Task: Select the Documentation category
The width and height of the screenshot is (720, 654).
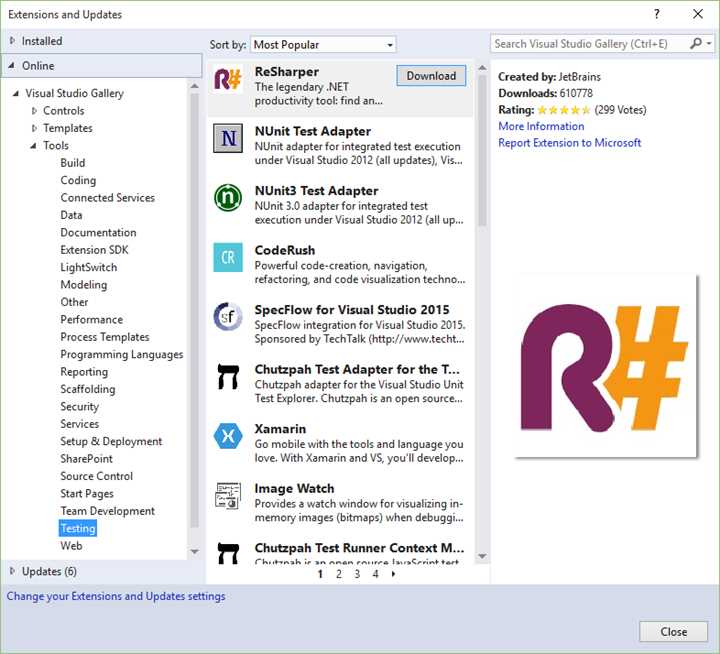Action: [x=98, y=233]
